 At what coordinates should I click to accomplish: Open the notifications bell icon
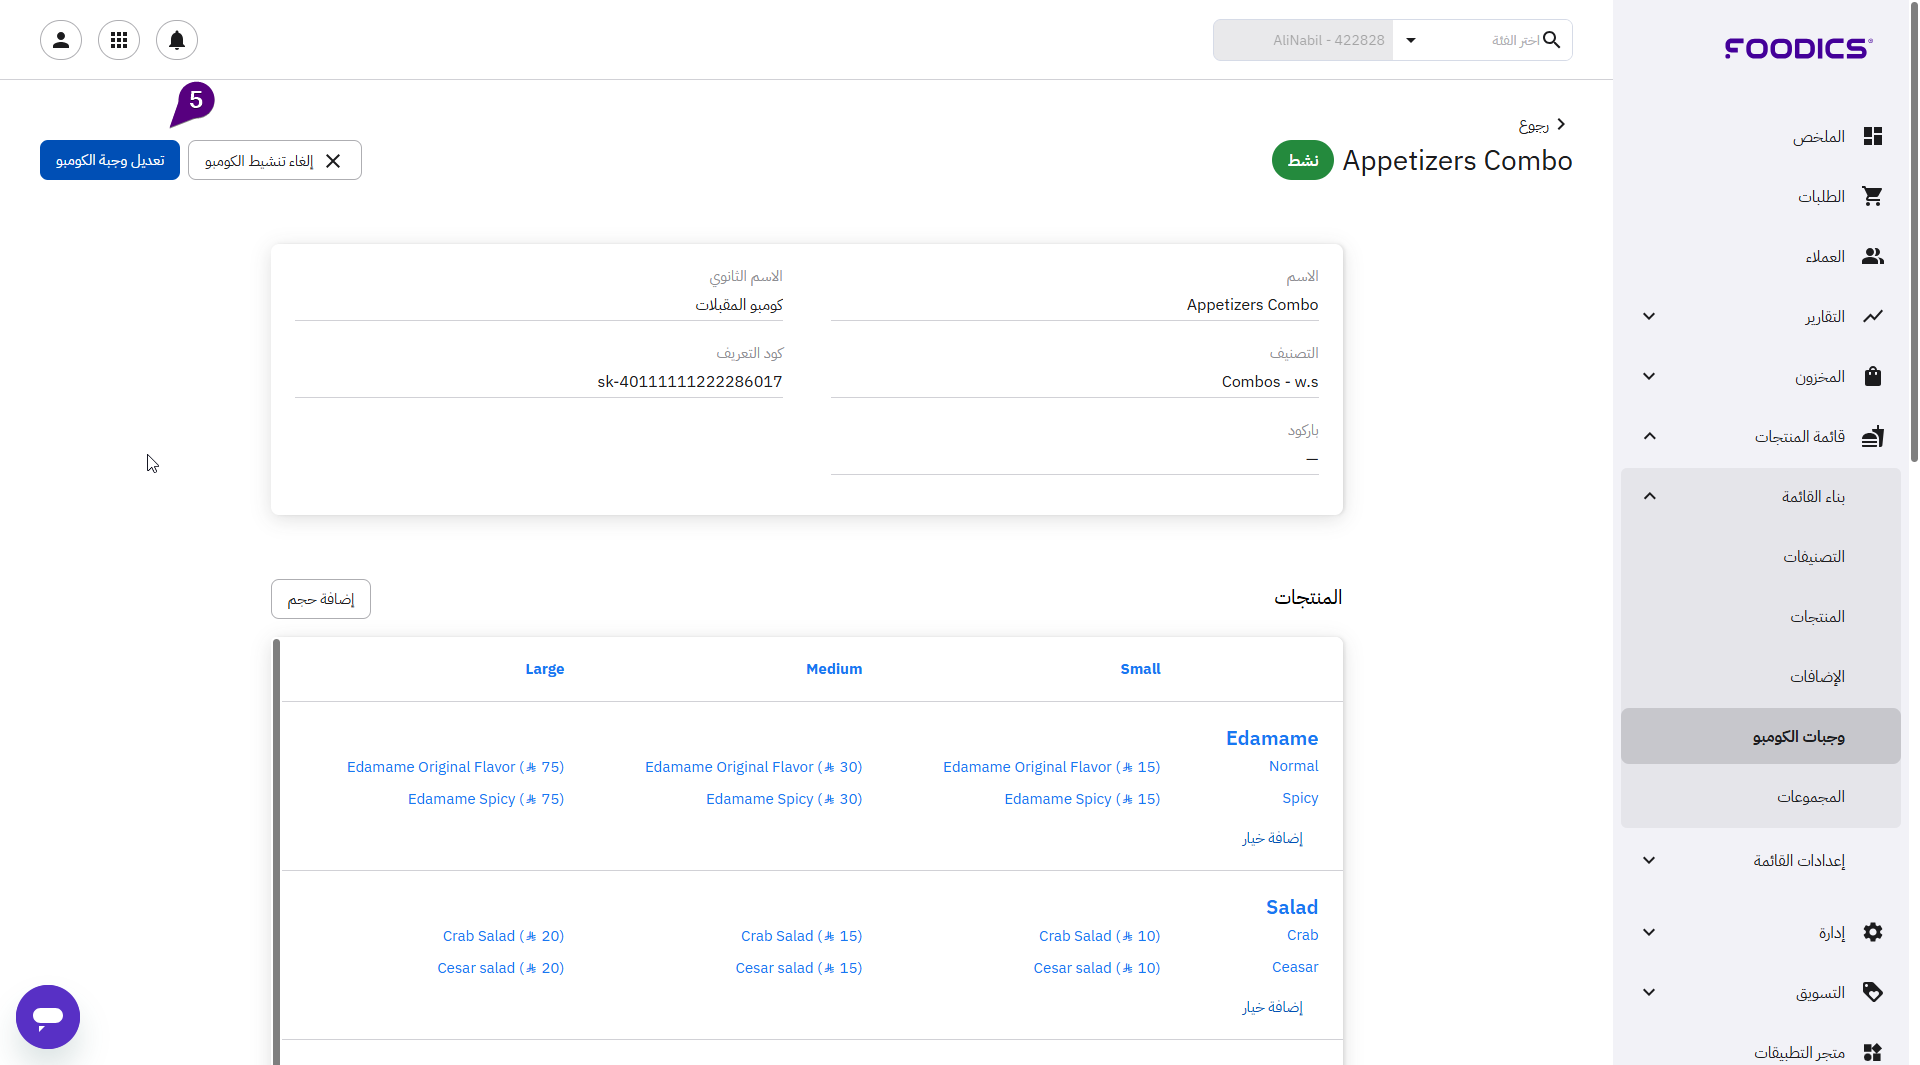[x=177, y=40]
